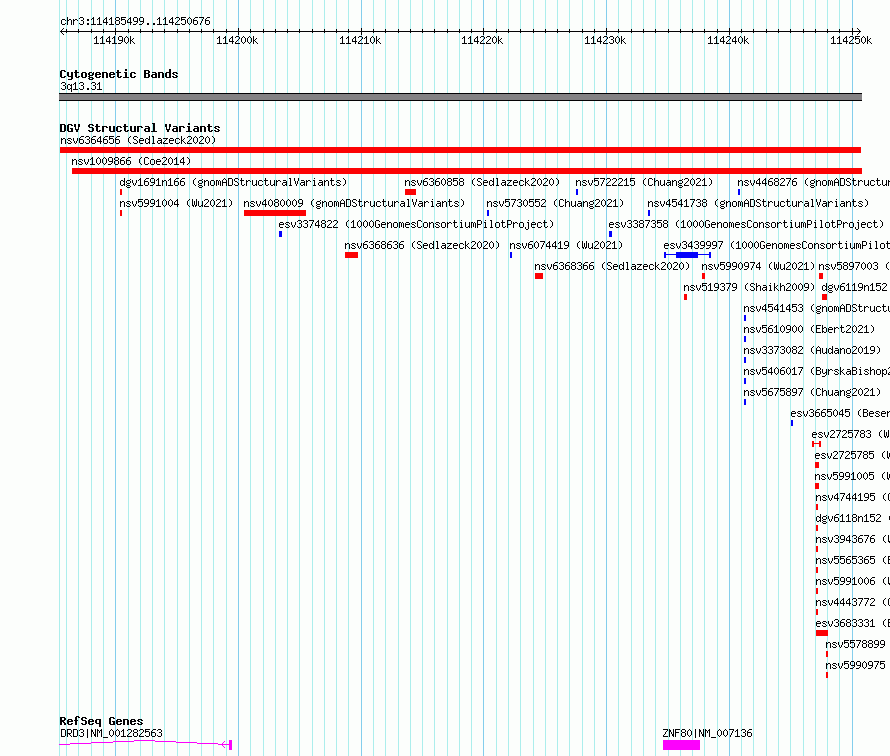
Task: Click the ZNF80|NM_007136 gene label
Action: point(707,733)
